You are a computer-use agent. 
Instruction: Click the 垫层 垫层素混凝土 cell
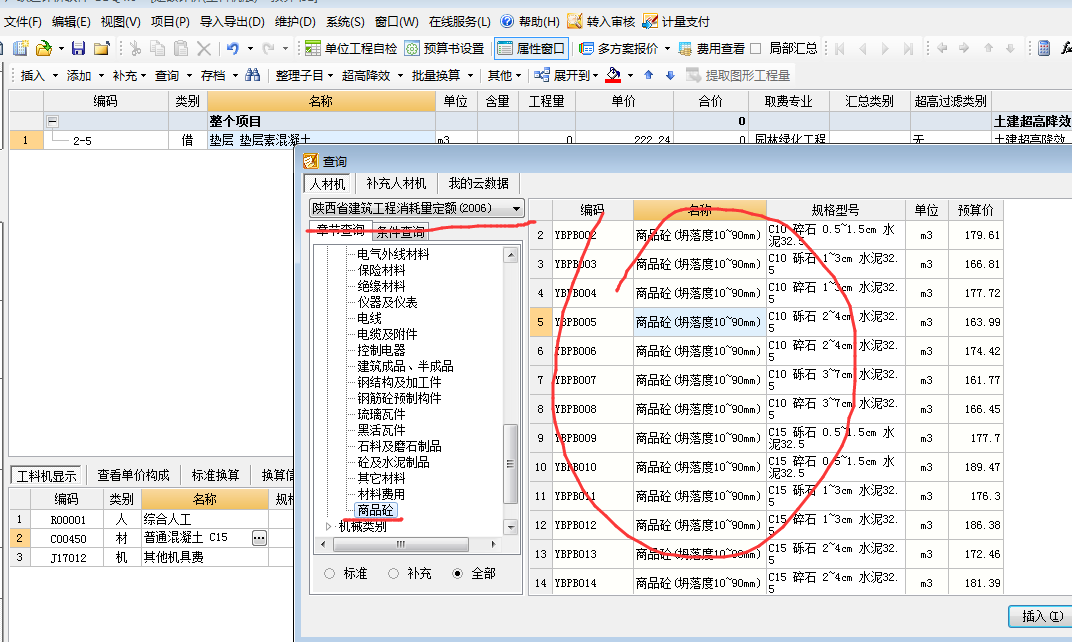321,140
